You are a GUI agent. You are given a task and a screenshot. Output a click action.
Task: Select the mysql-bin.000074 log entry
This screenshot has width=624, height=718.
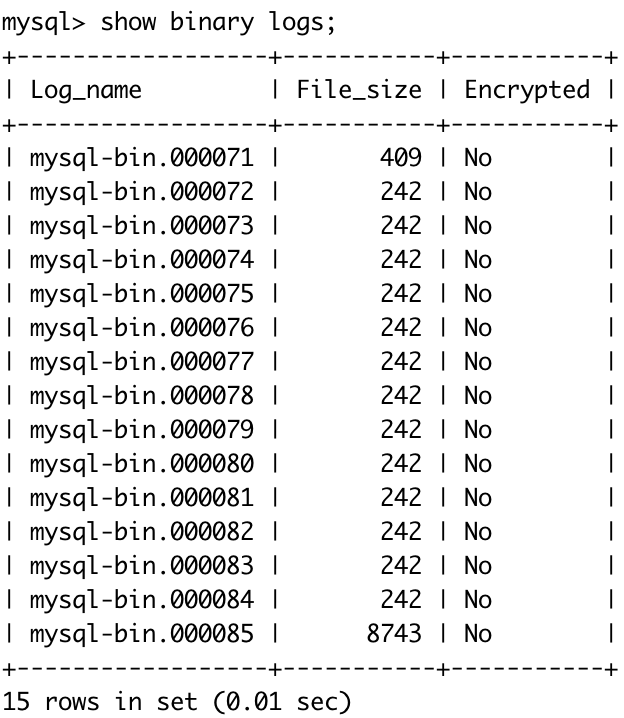pos(141,261)
